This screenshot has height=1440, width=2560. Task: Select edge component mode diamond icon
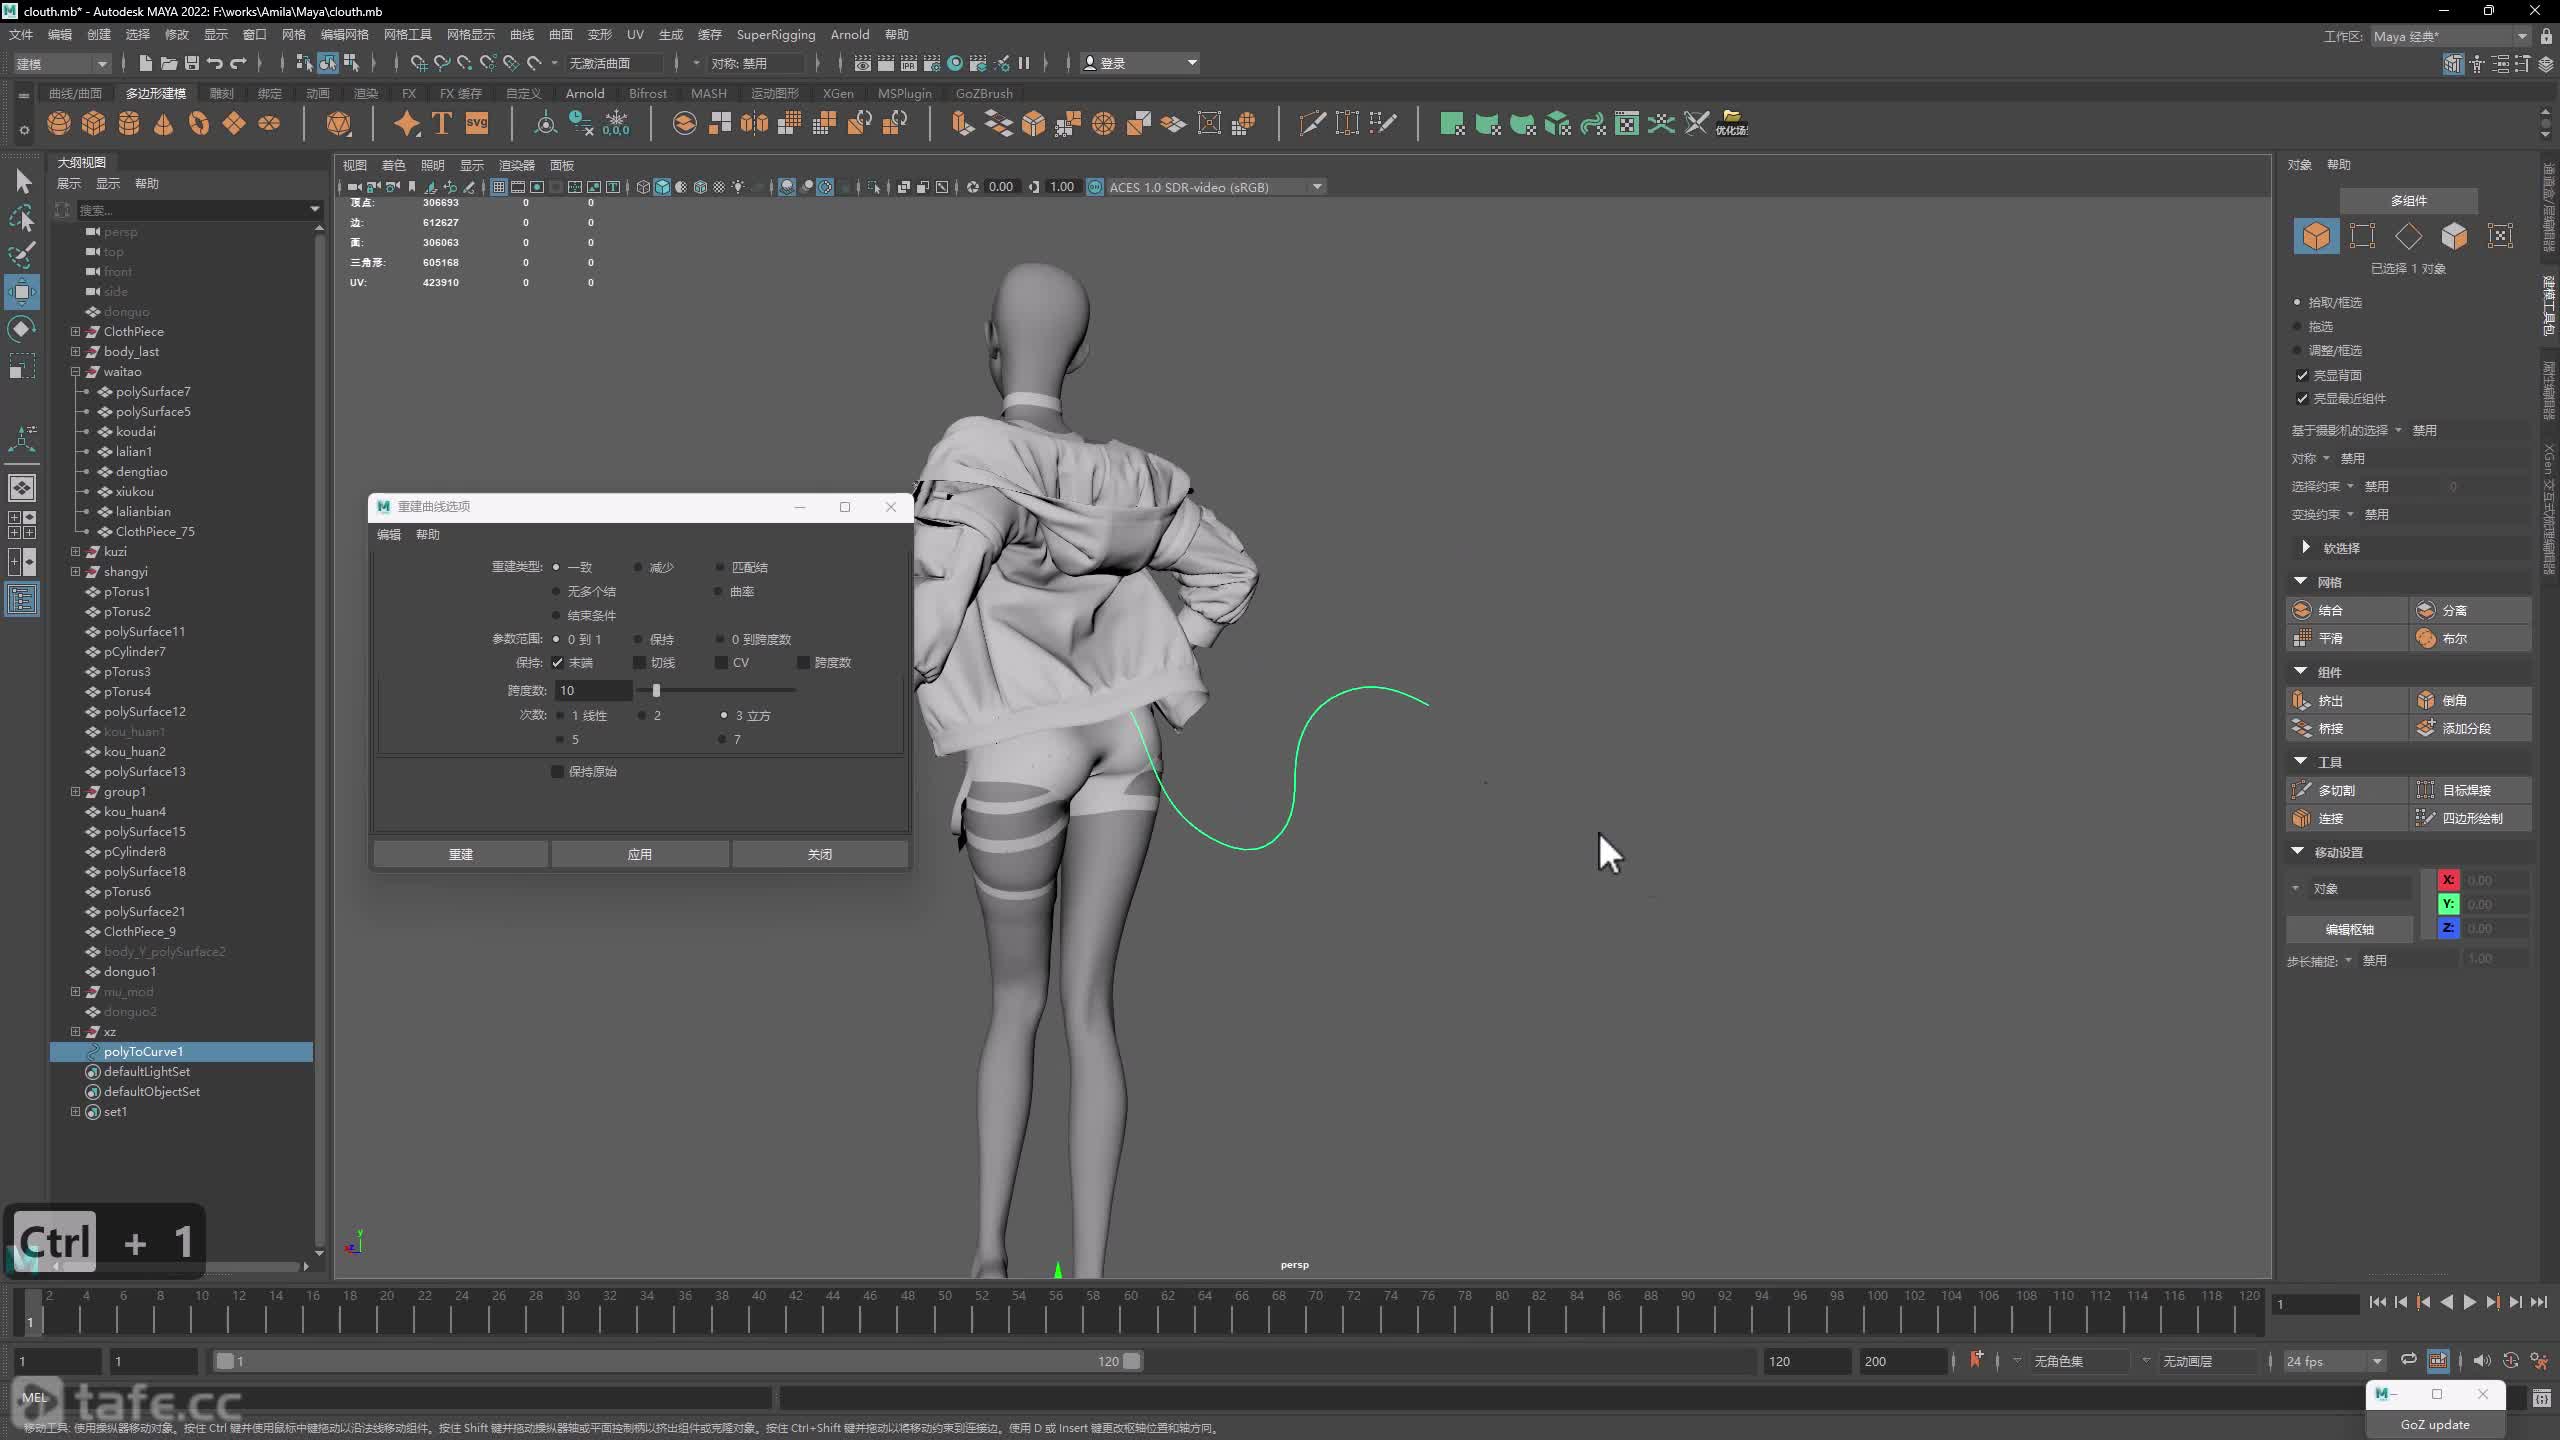point(2408,236)
